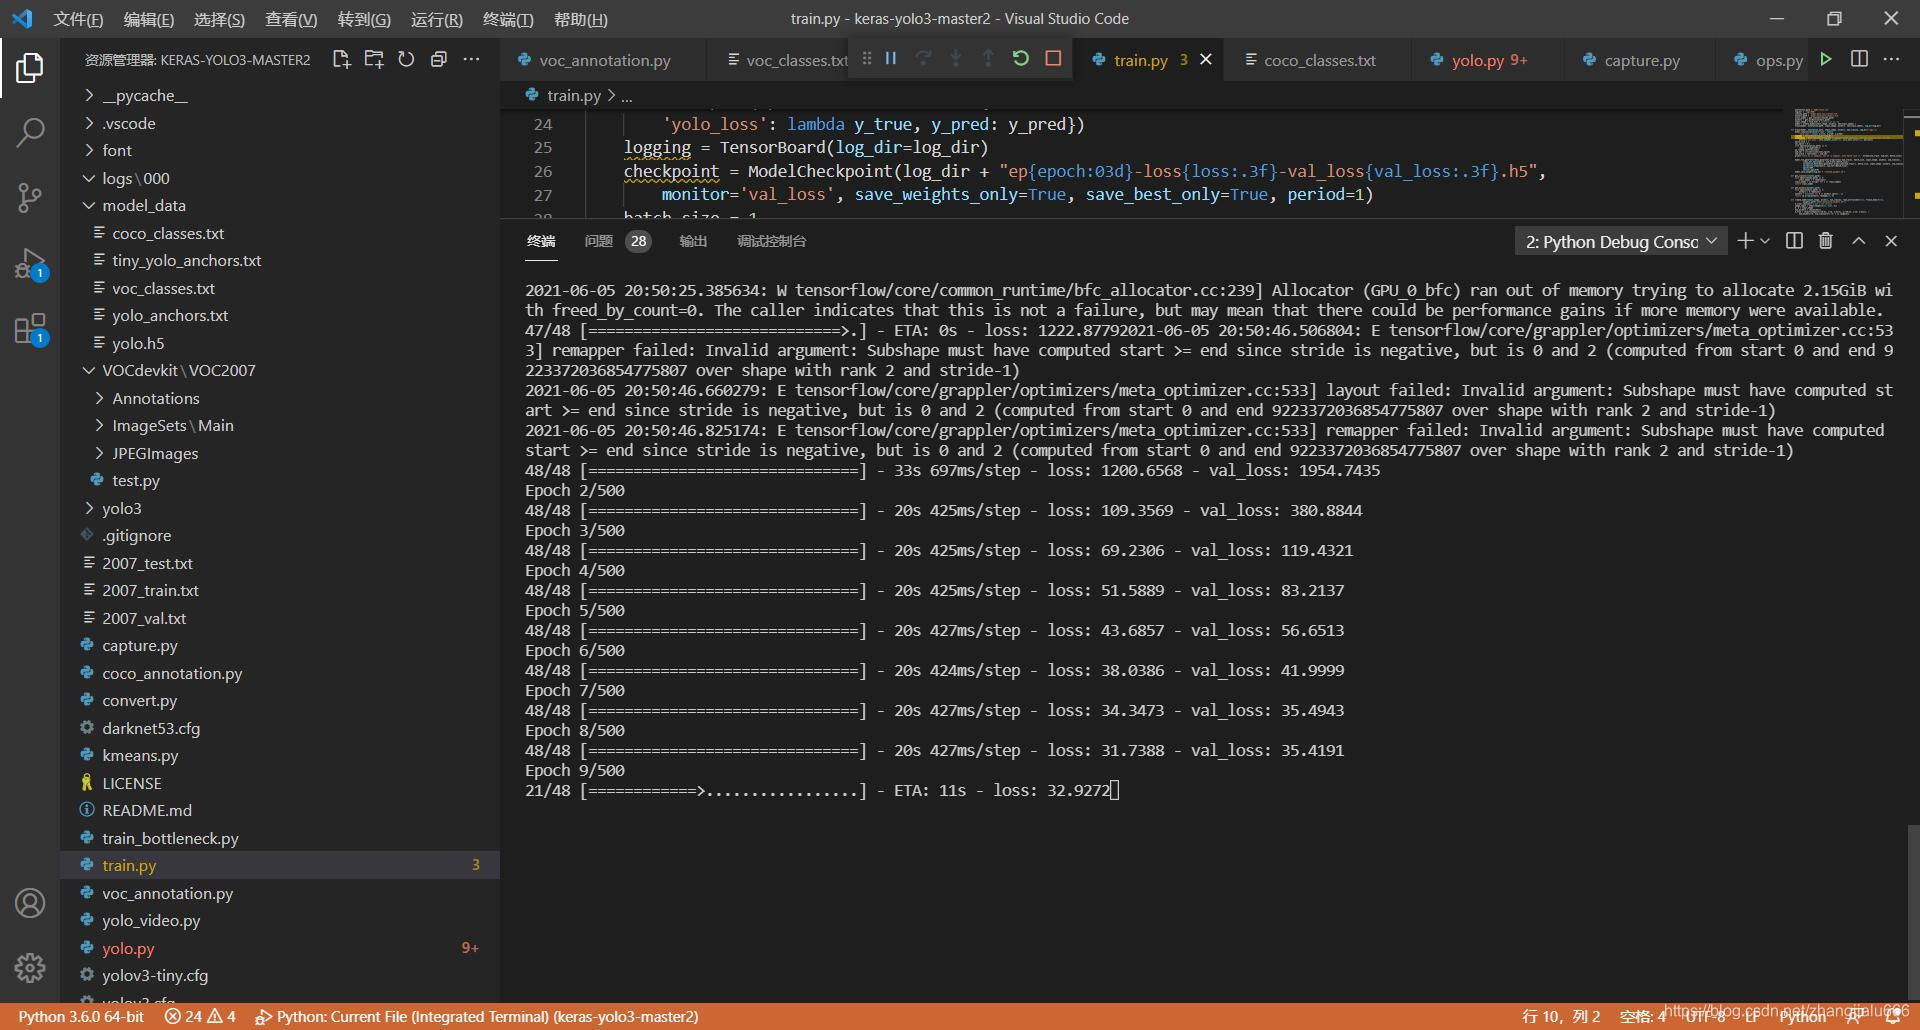1920x1030 pixels.
Task: Open the 终端(T) menu
Action: (508, 19)
